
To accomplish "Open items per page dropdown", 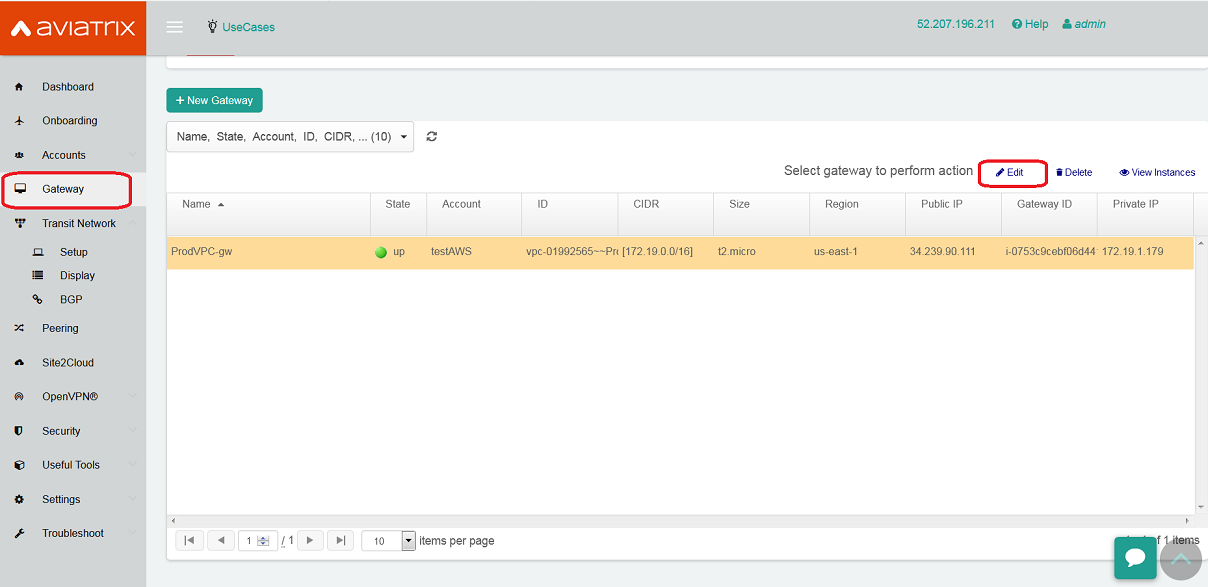I will tap(408, 541).
